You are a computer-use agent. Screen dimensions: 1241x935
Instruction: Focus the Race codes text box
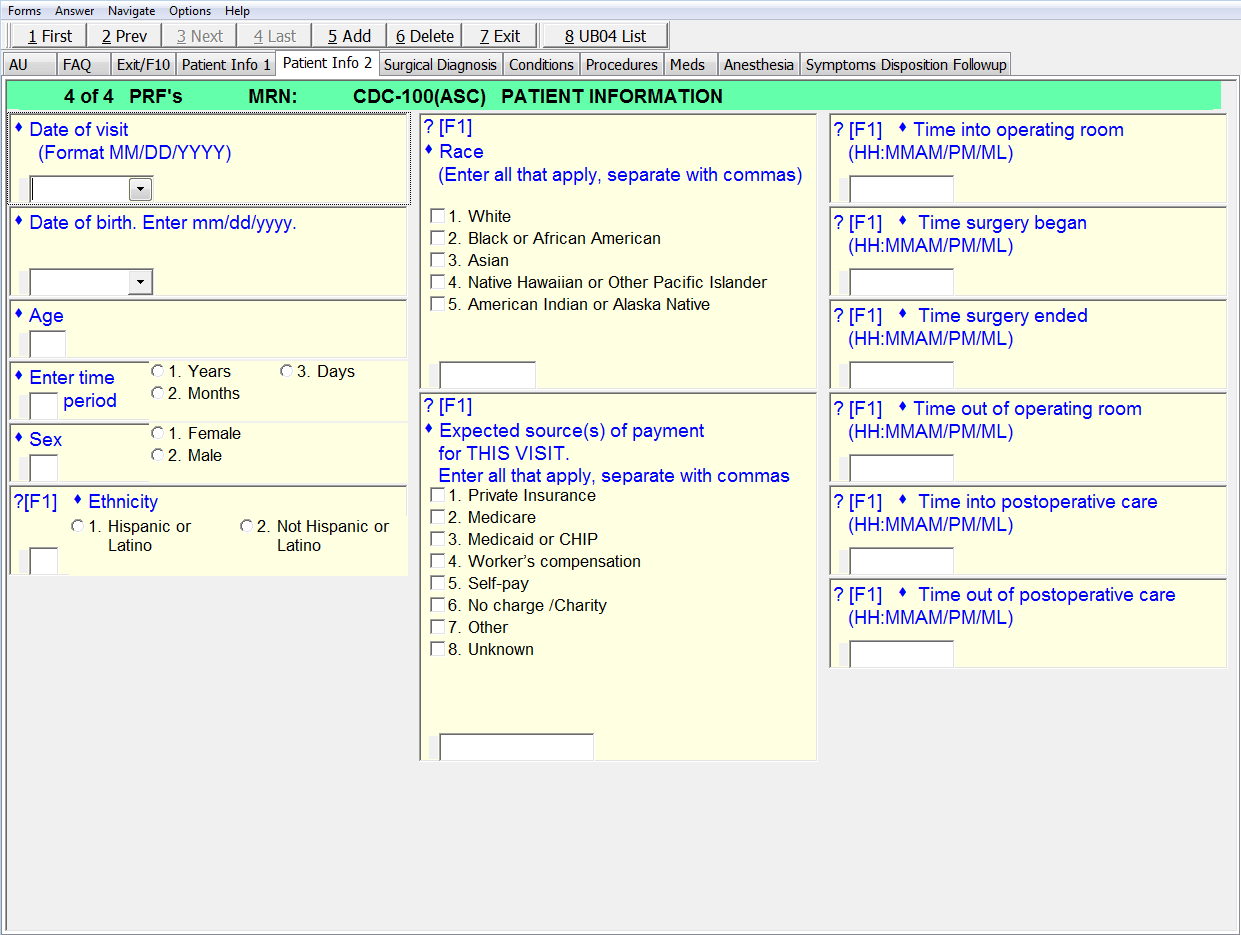pos(487,375)
